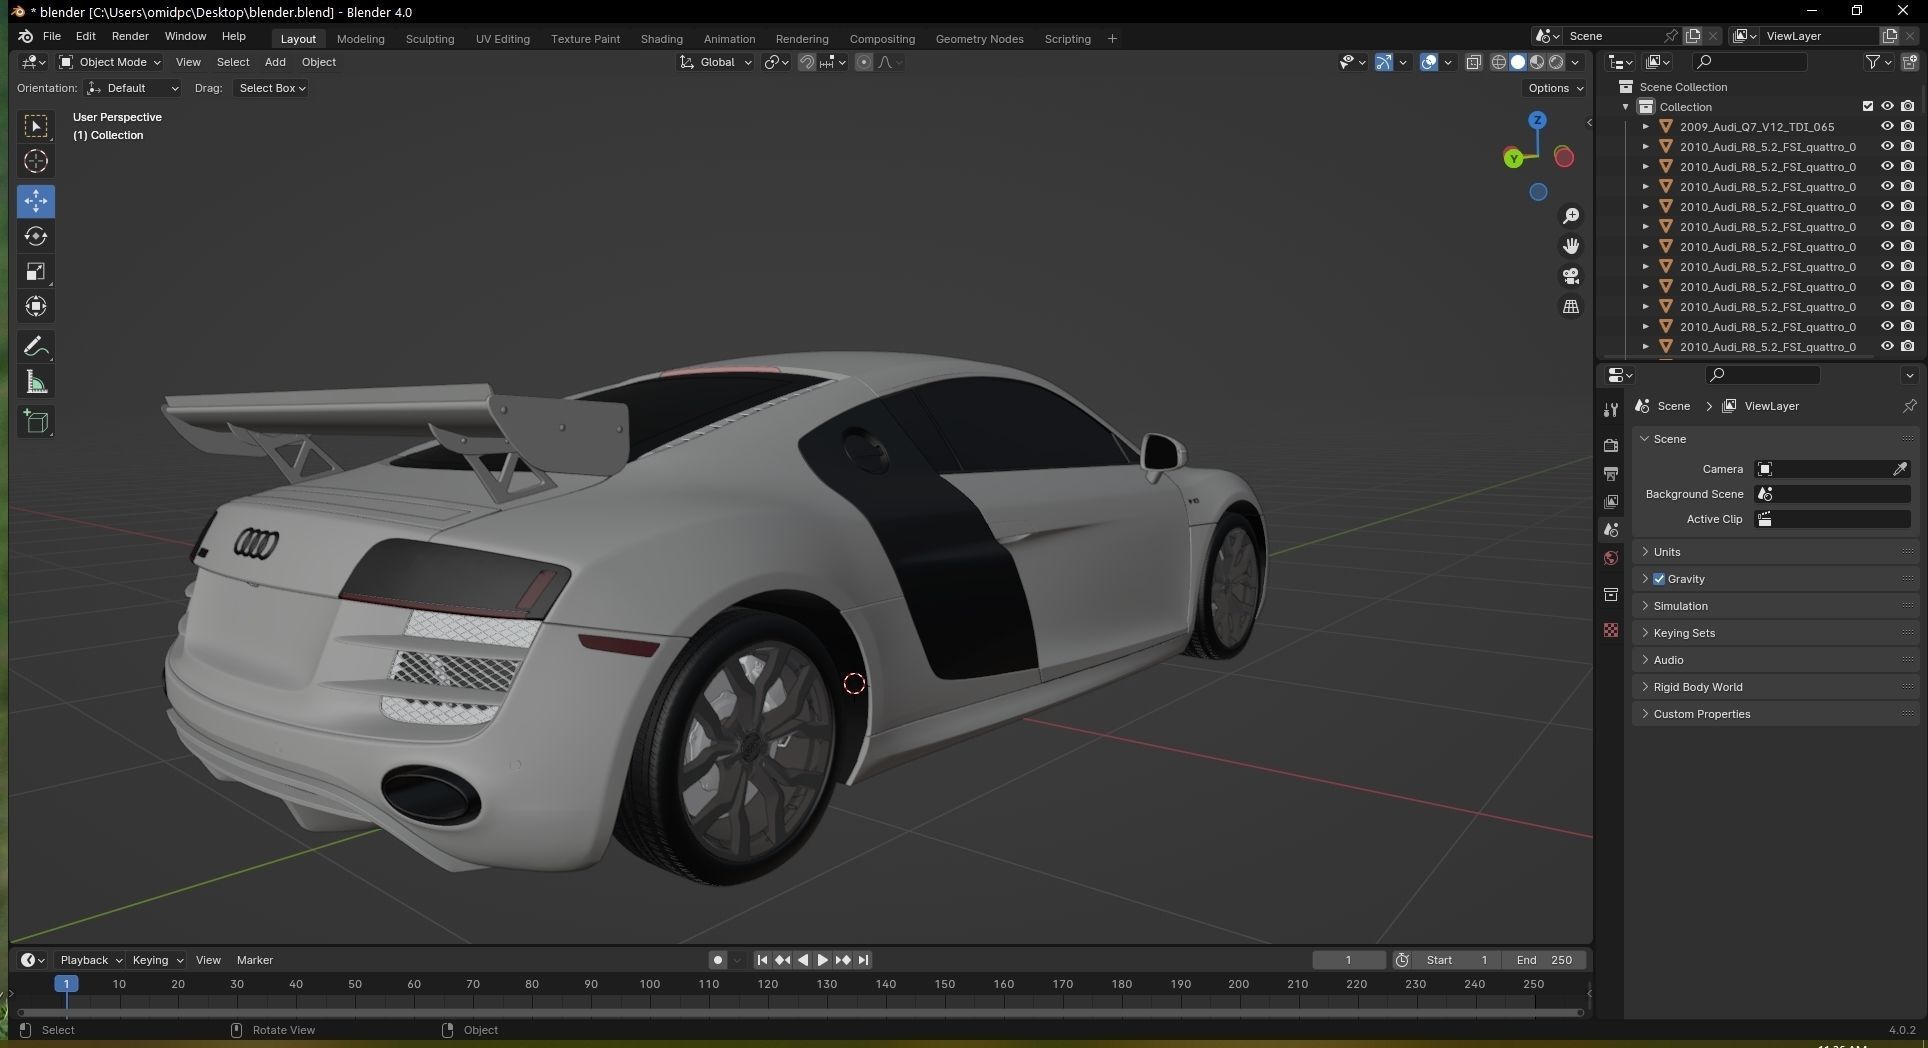1928x1048 pixels.
Task: Open the Tool properties tab
Action: pyautogui.click(x=1611, y=410)
